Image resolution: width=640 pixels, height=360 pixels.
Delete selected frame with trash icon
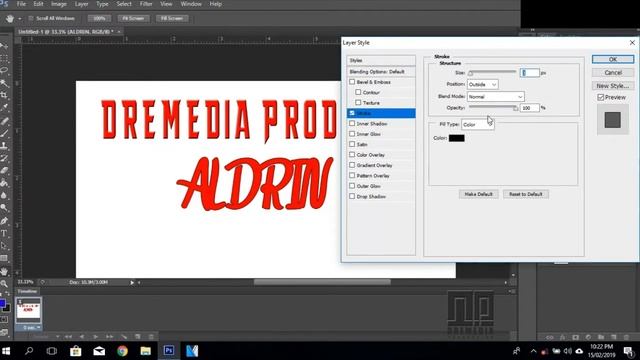coord(151,337)
